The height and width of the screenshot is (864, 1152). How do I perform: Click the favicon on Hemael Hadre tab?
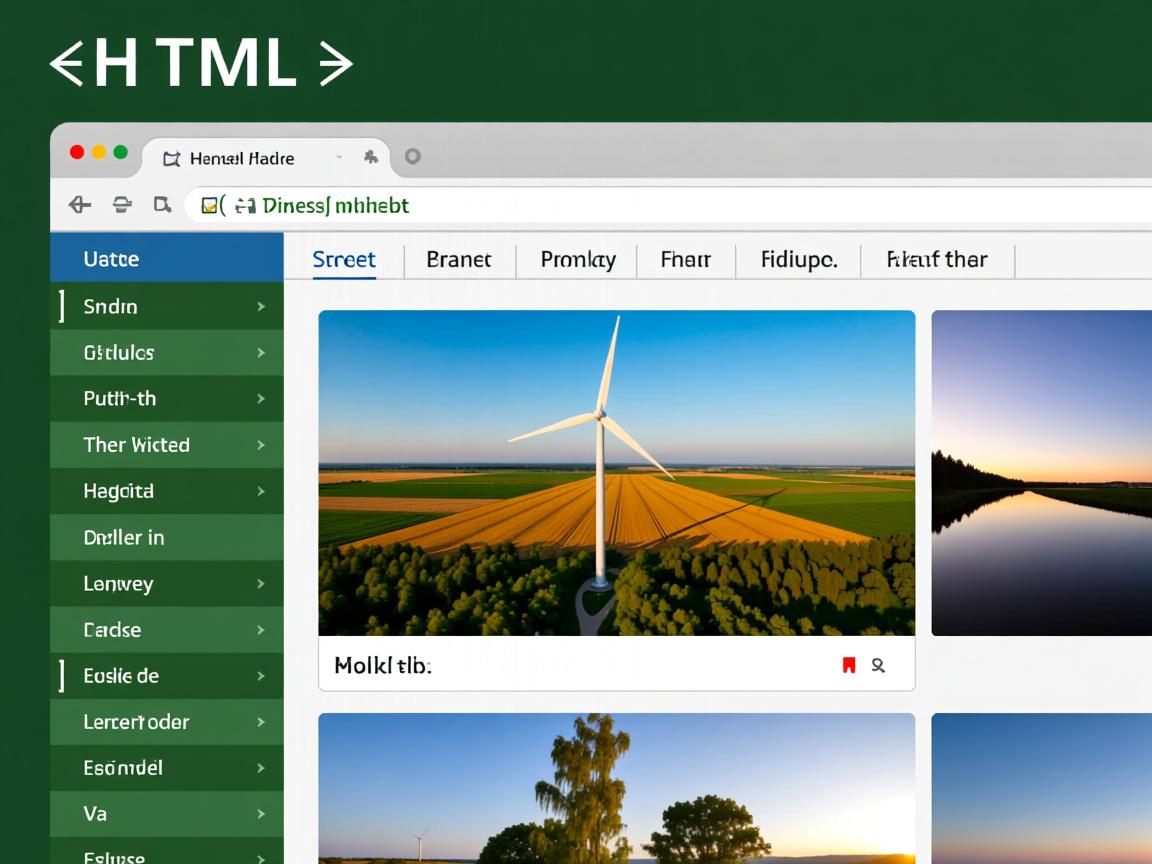[x=171, y=158]
